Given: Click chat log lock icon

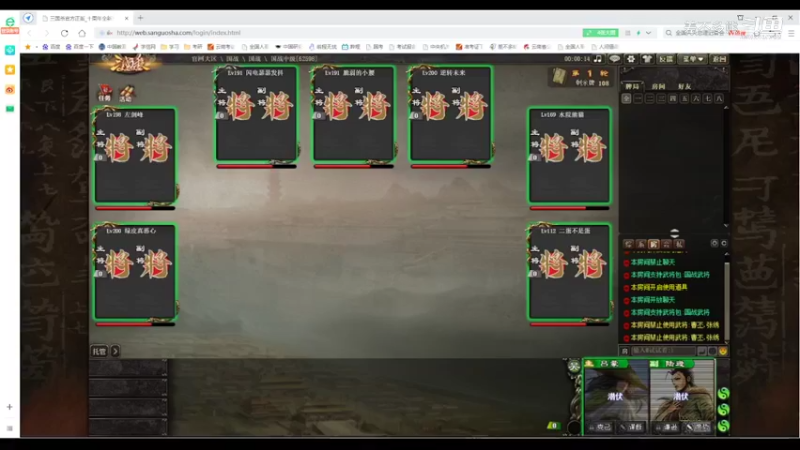Looking at the screenshot, I should point(714,243).
